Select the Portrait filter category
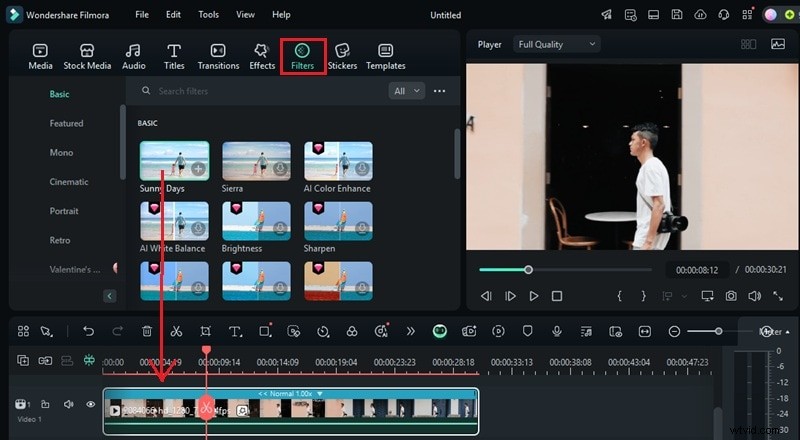This screenshot has width=800, height=440. pyautogui.click(x=64, y=211)
